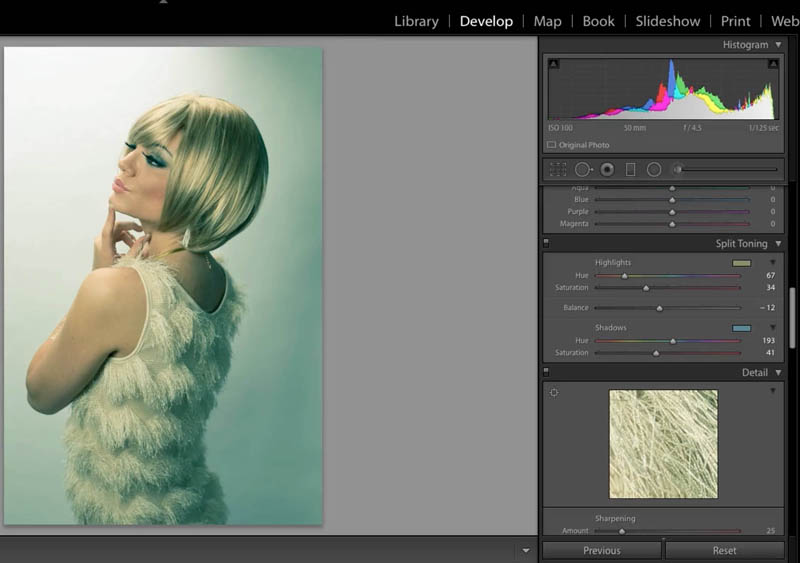Click the detail zoom target picker icon
Screen dimensions: 800x563
point(554,392)
